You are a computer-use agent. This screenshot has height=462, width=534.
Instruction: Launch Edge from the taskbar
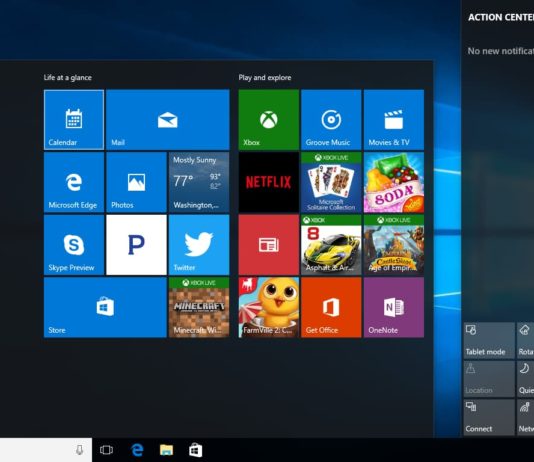coord(137,450)
